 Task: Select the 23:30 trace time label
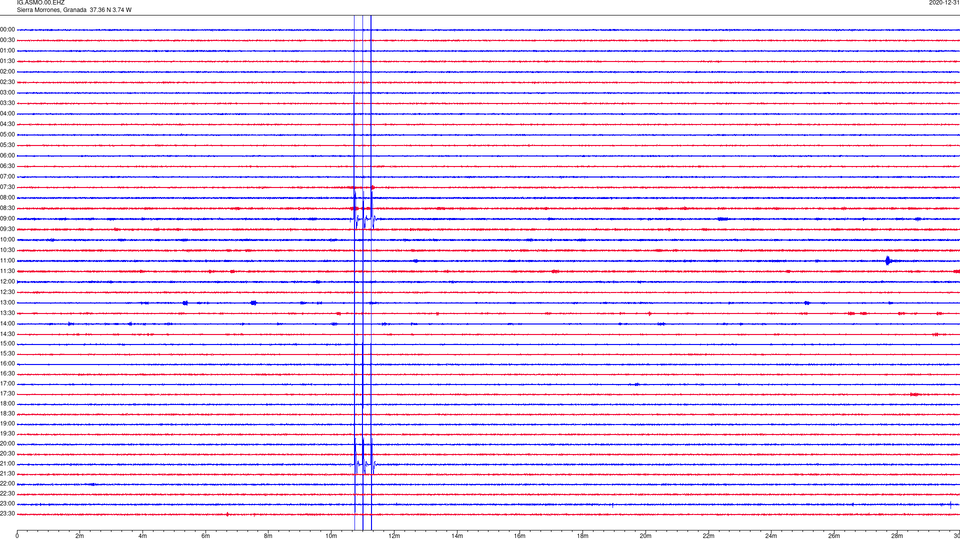tap(7, 514)
